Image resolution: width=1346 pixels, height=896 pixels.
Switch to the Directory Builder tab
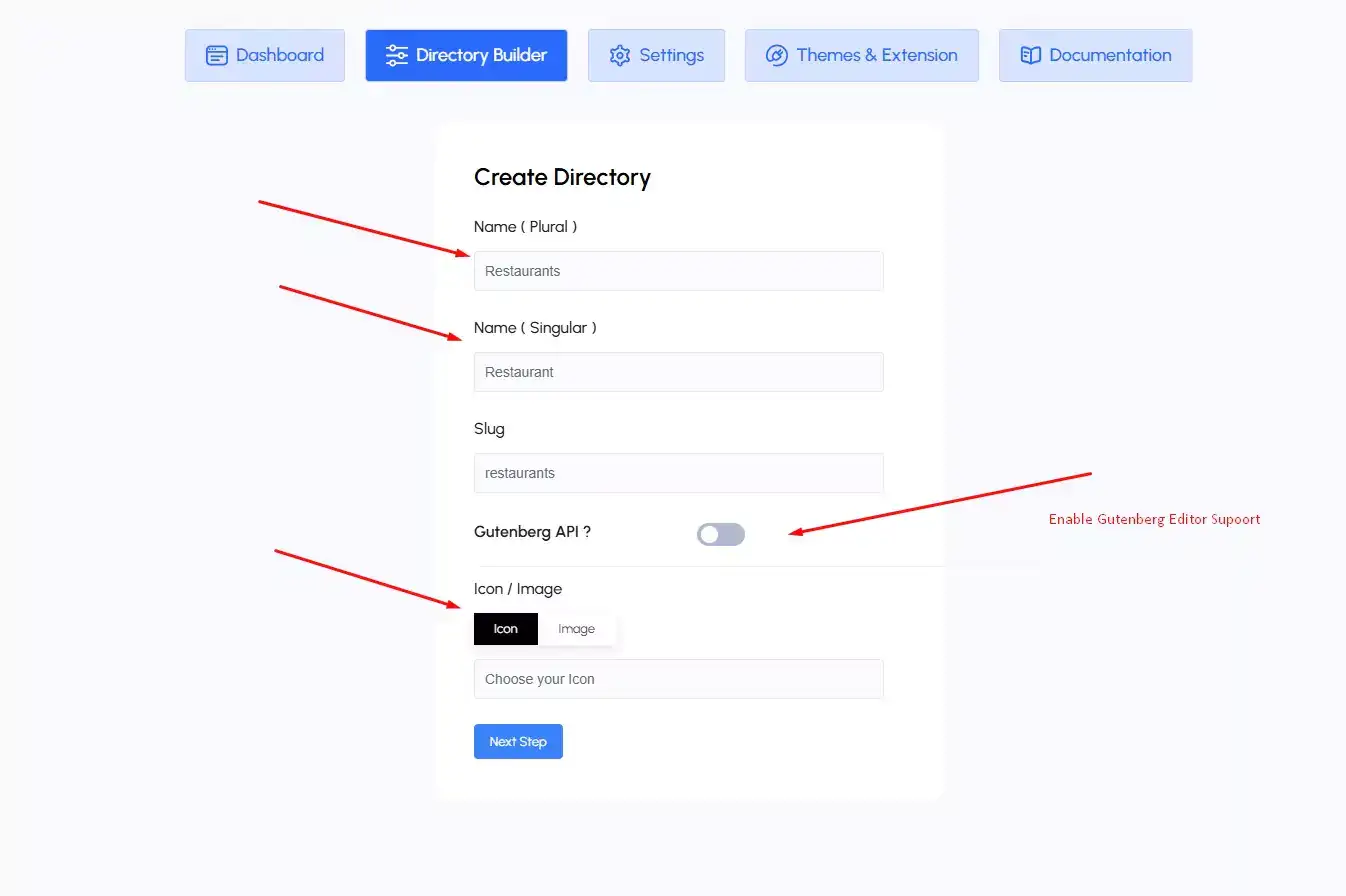(466, 55)
